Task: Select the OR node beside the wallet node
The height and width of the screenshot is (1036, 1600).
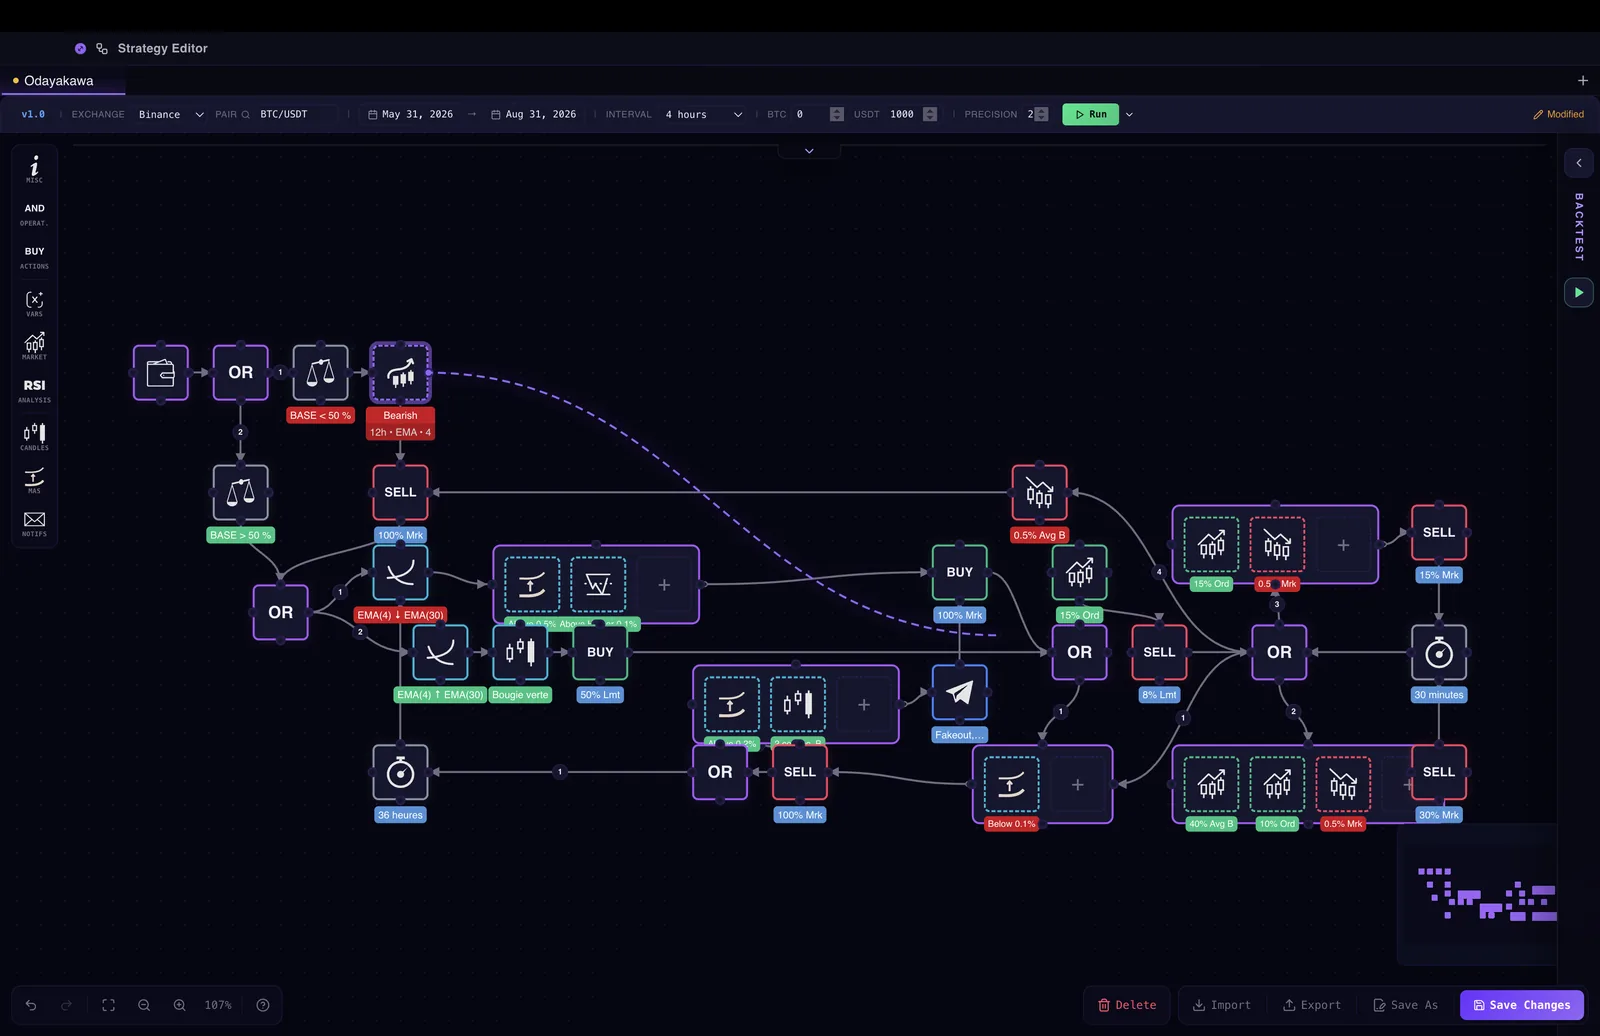Action: click(x=240, y=372)
